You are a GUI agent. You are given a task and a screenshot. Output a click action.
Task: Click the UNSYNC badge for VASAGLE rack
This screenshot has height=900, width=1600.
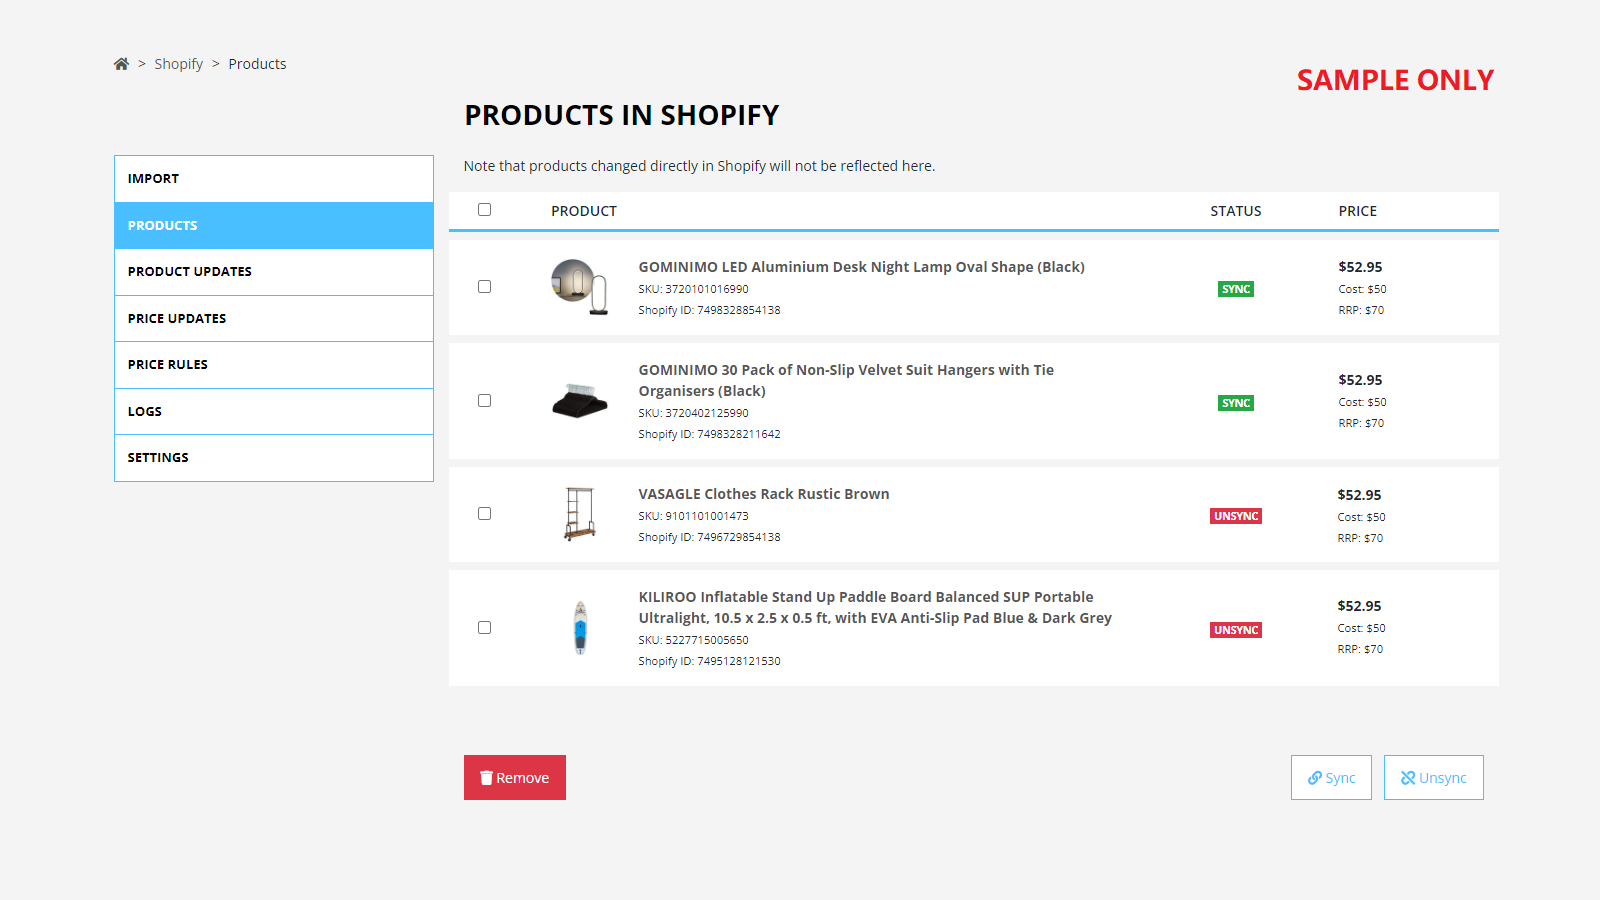pyautogui.click(x=1236, y=516)
